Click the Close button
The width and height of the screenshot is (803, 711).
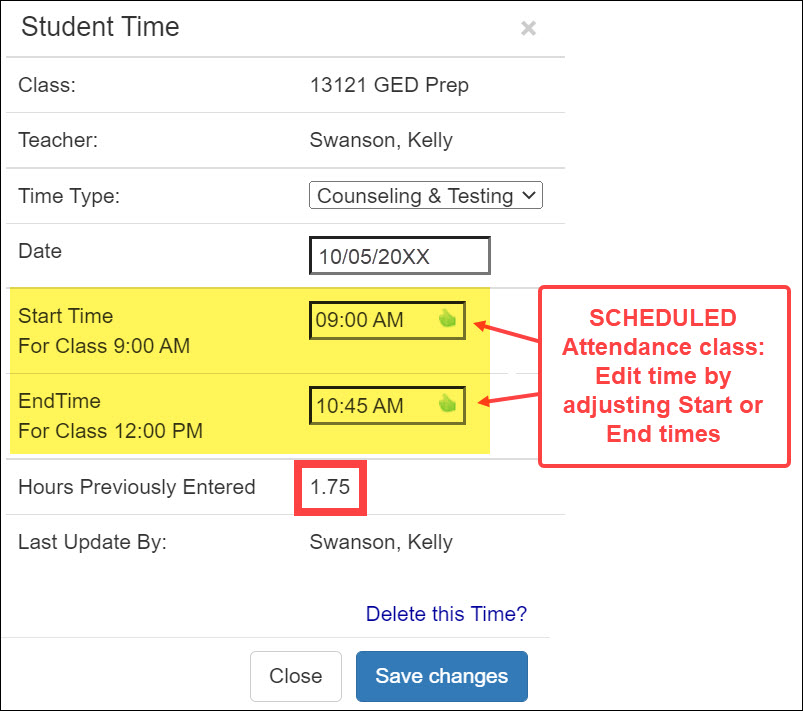point(296,676)
